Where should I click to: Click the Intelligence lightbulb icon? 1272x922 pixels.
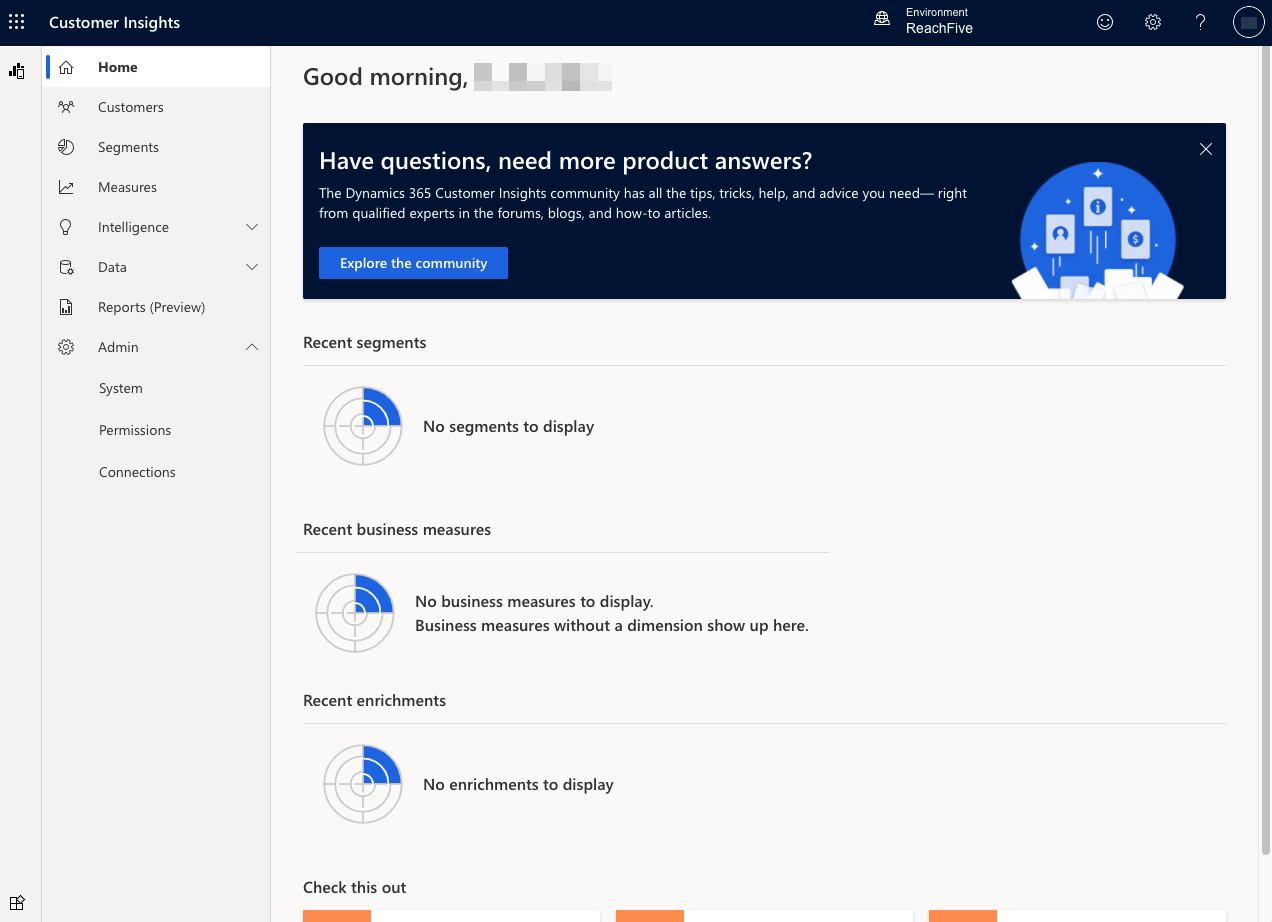[x=66, y=227]
